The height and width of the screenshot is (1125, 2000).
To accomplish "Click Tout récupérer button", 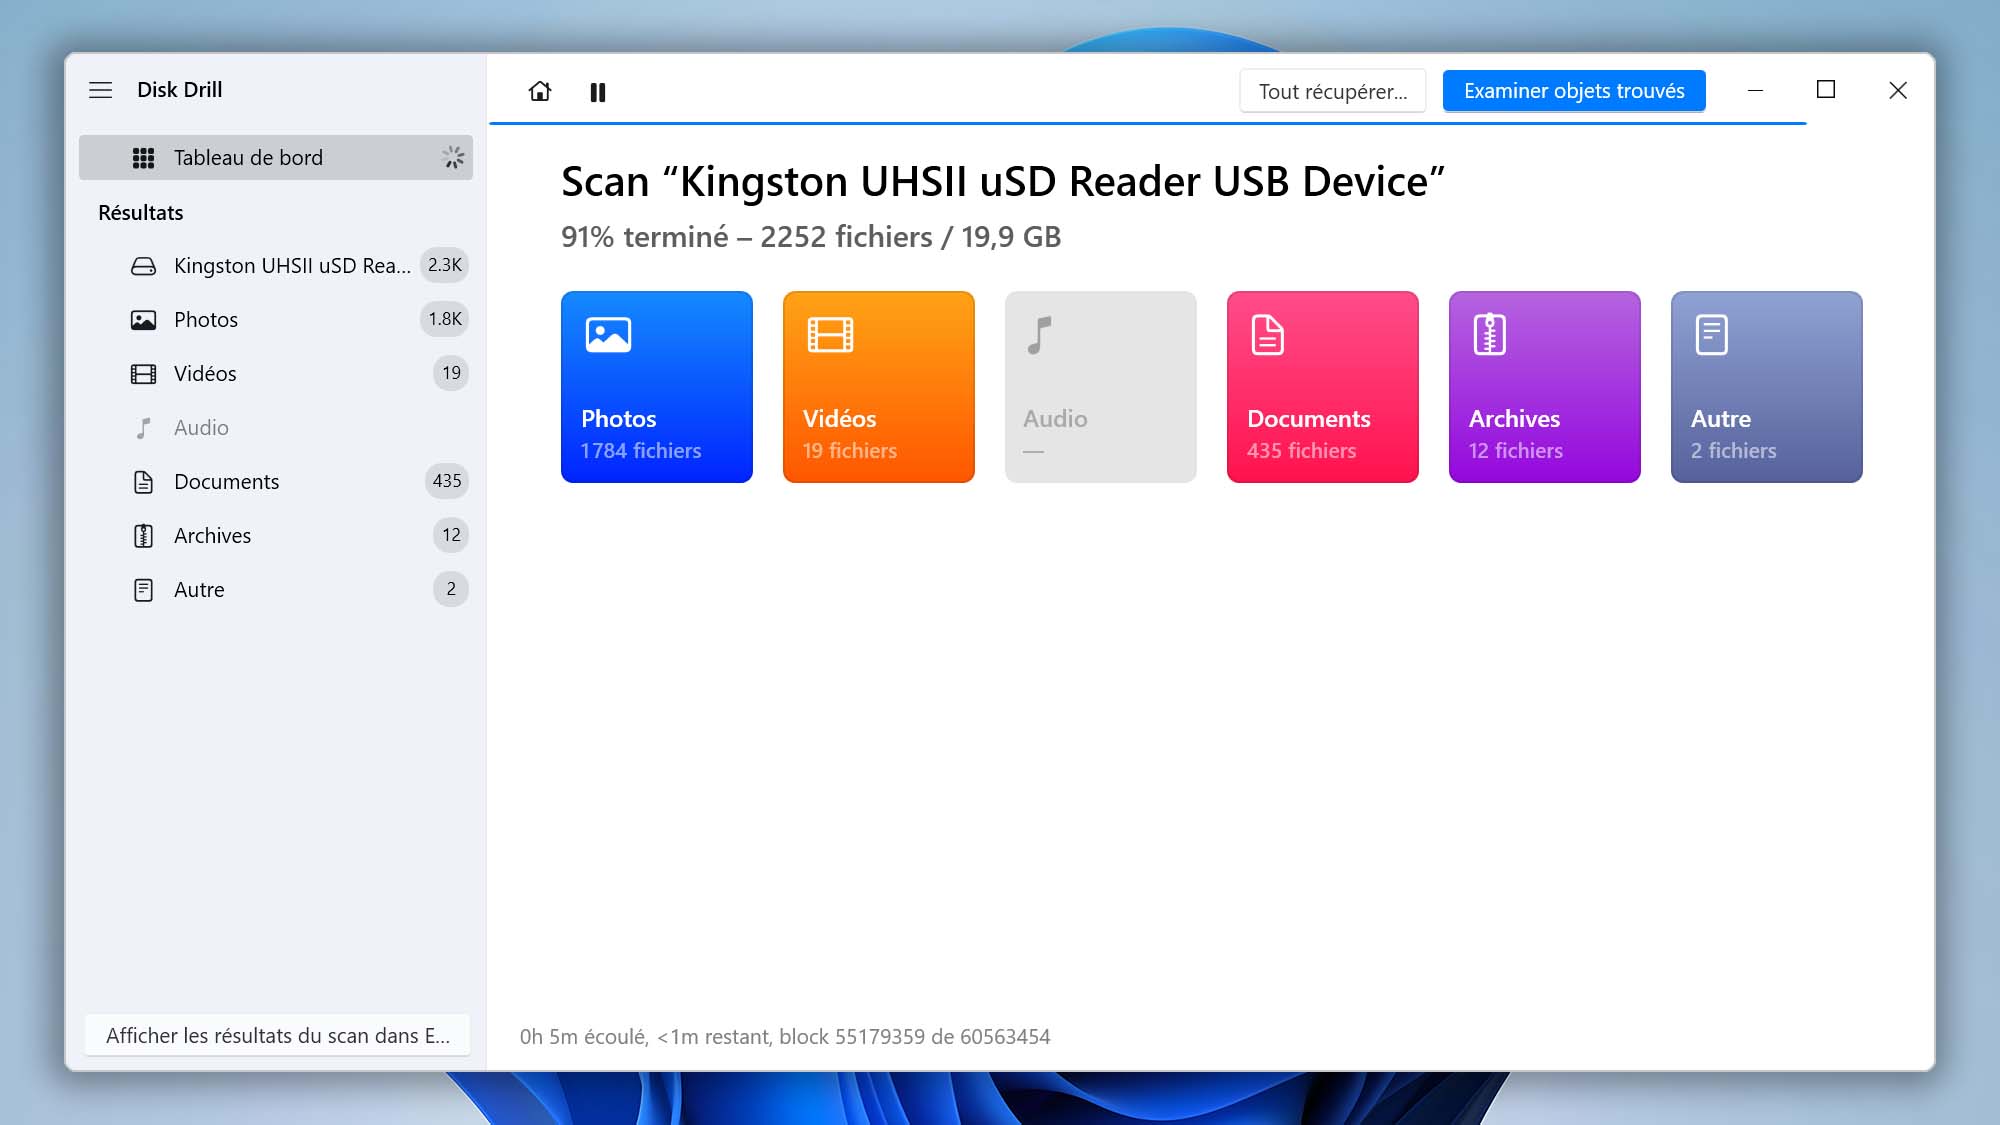I will 1333,91.
